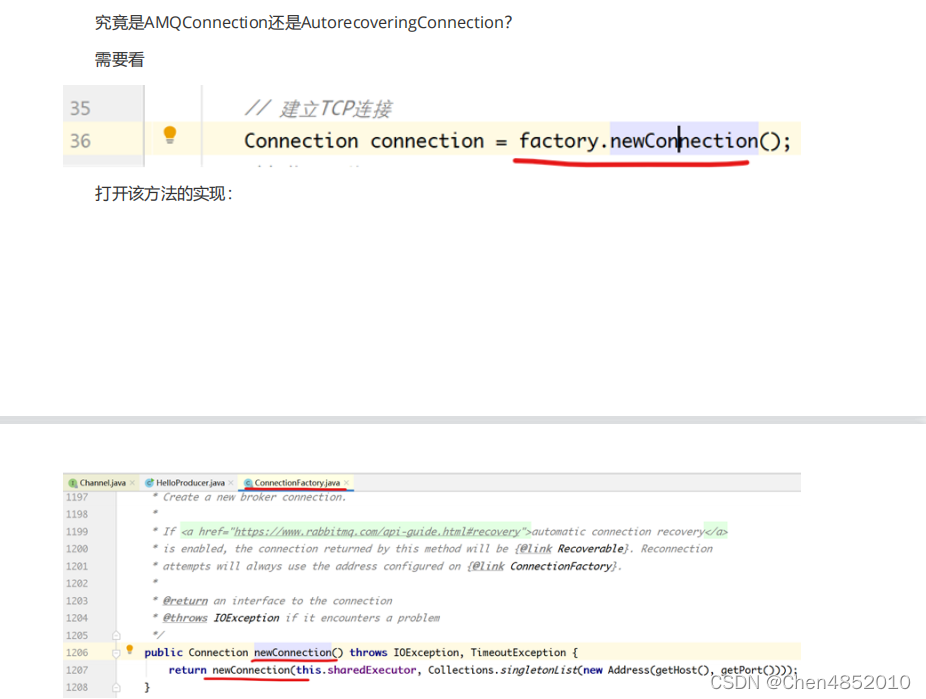The image size is (926, 699).
Task: Click line number 36 in the gutter
Action: [80, 141]
